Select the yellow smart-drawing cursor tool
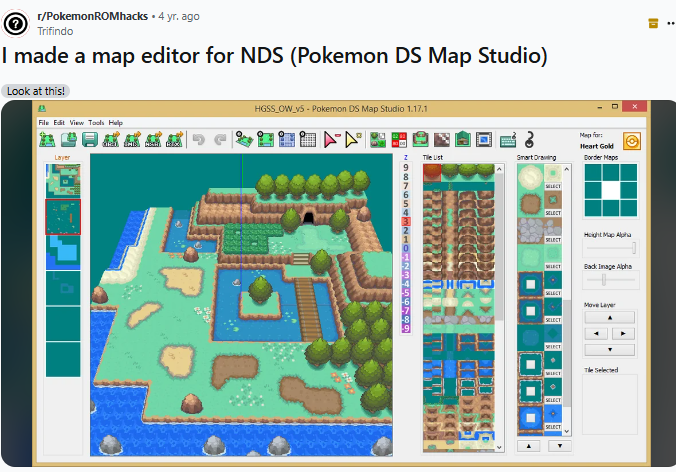 point(353,140)
